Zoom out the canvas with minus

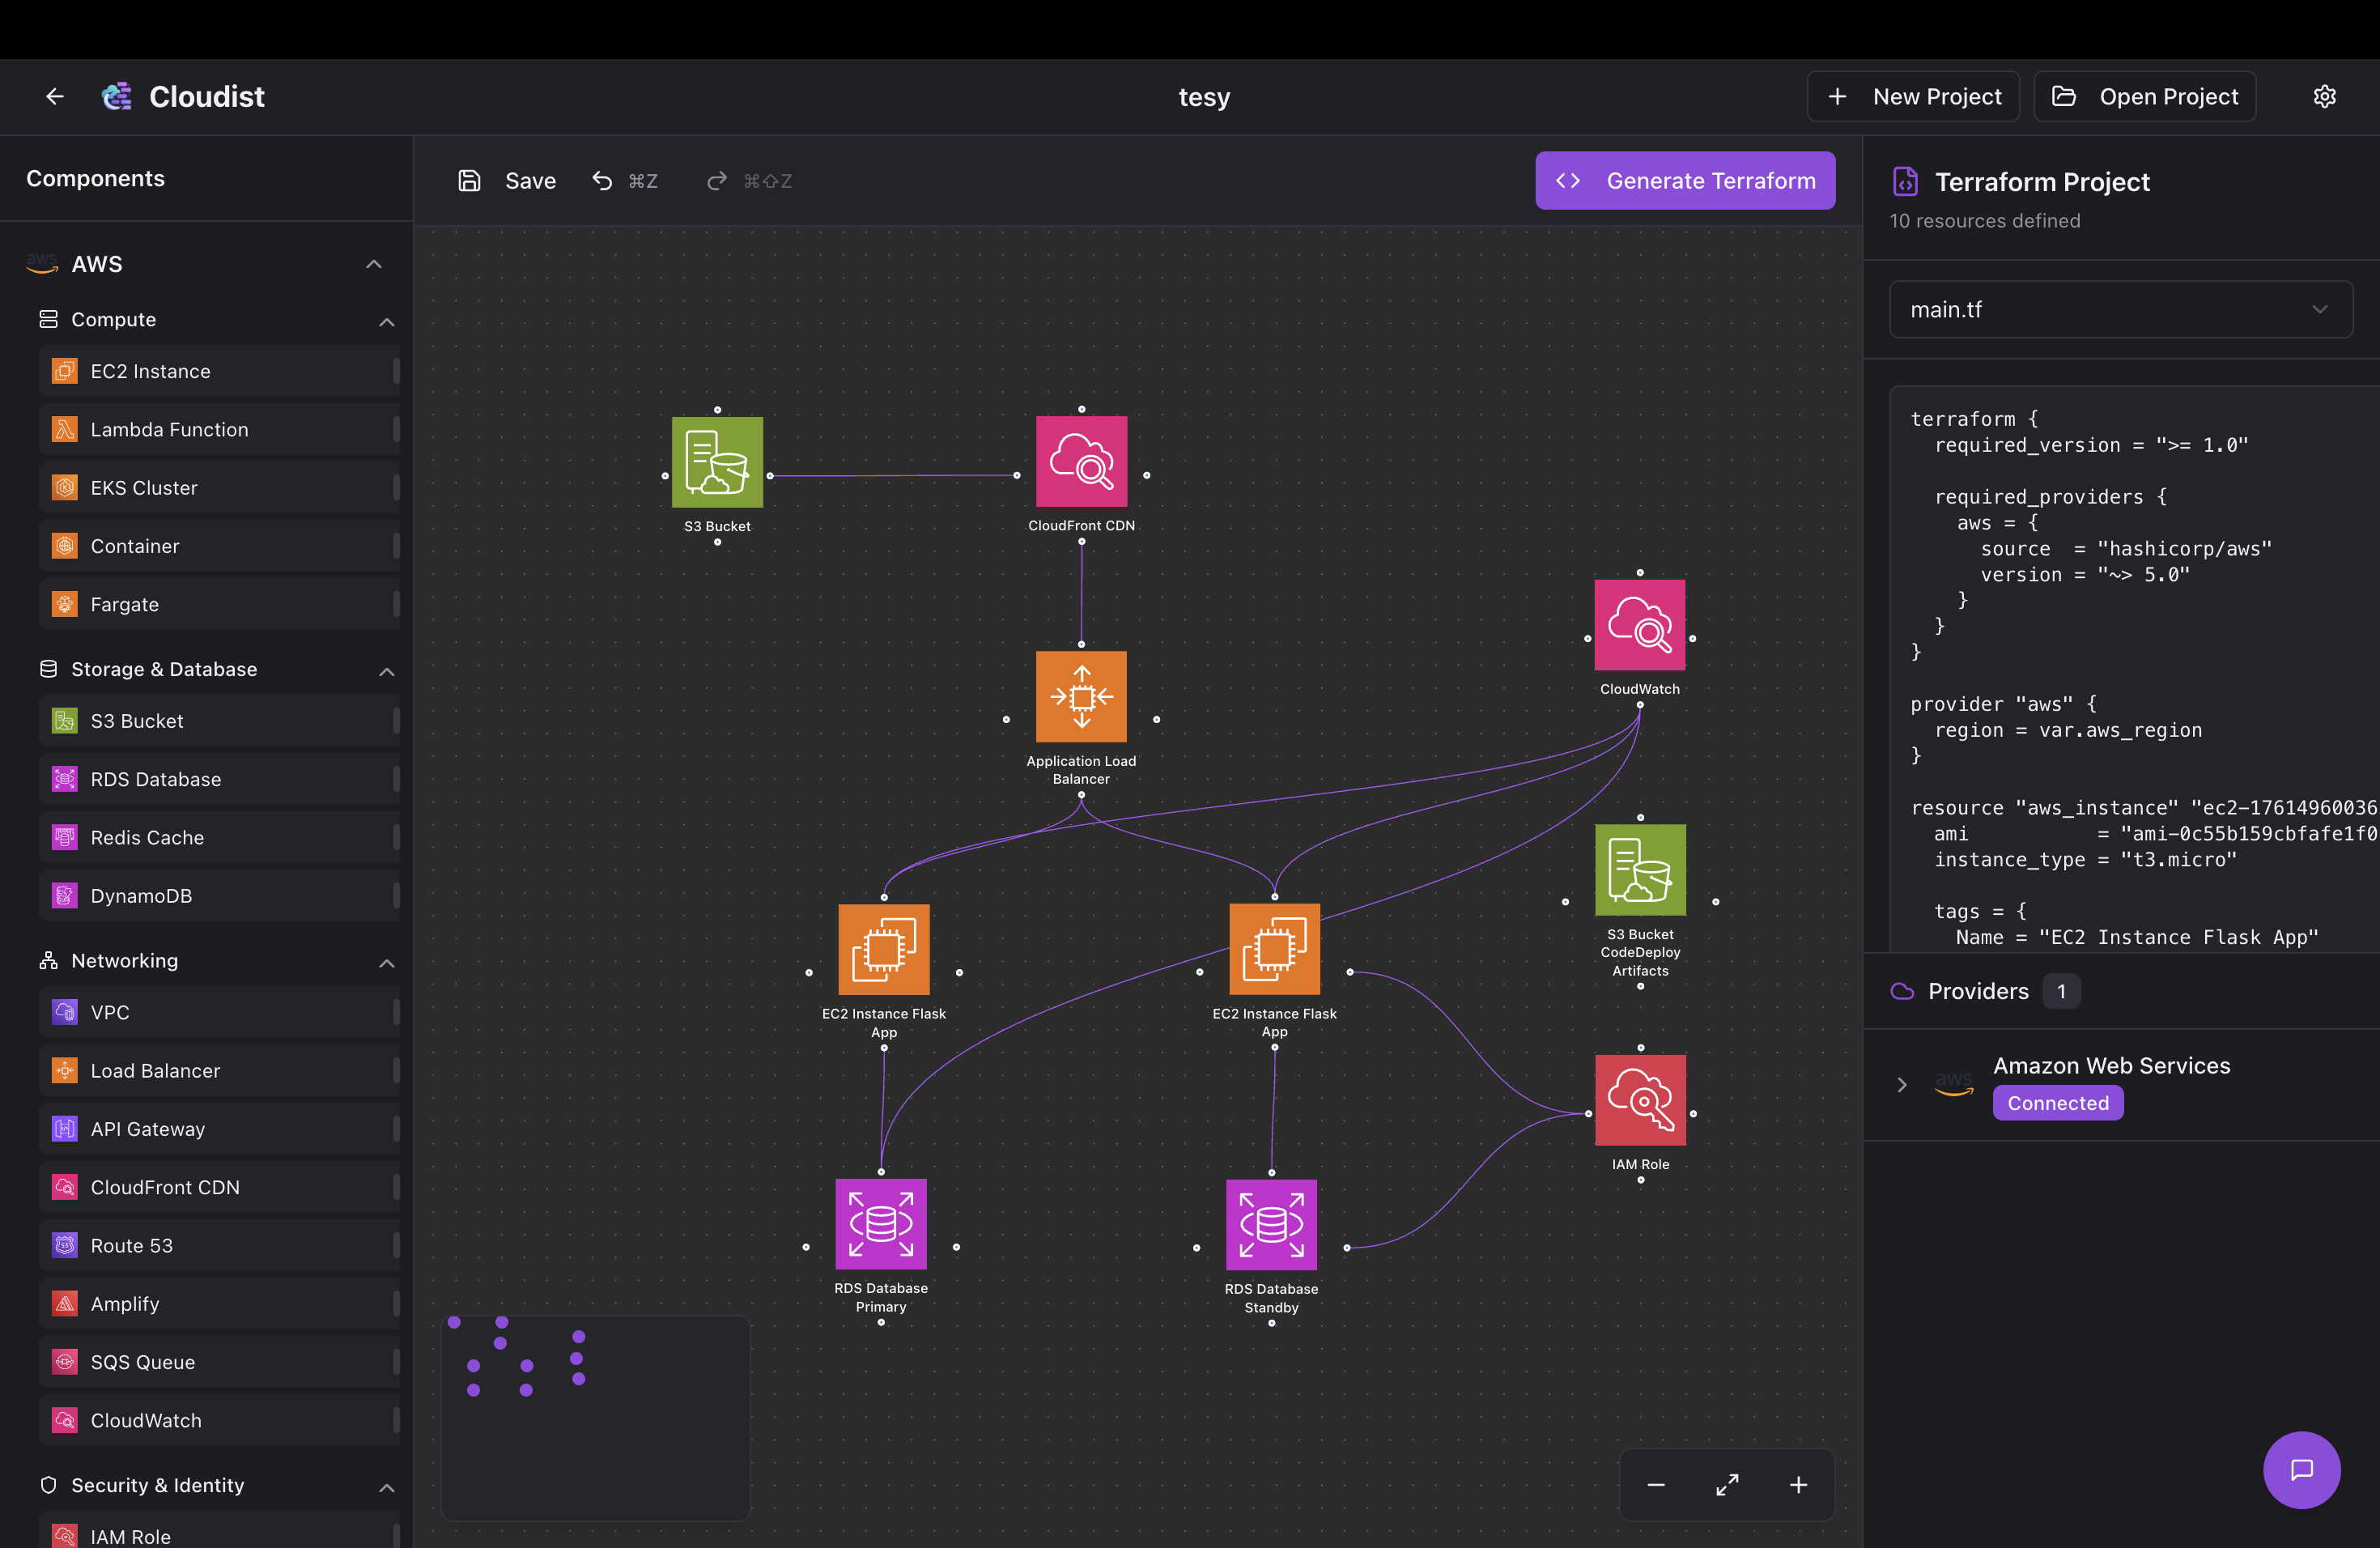tap(1656, 1485)
